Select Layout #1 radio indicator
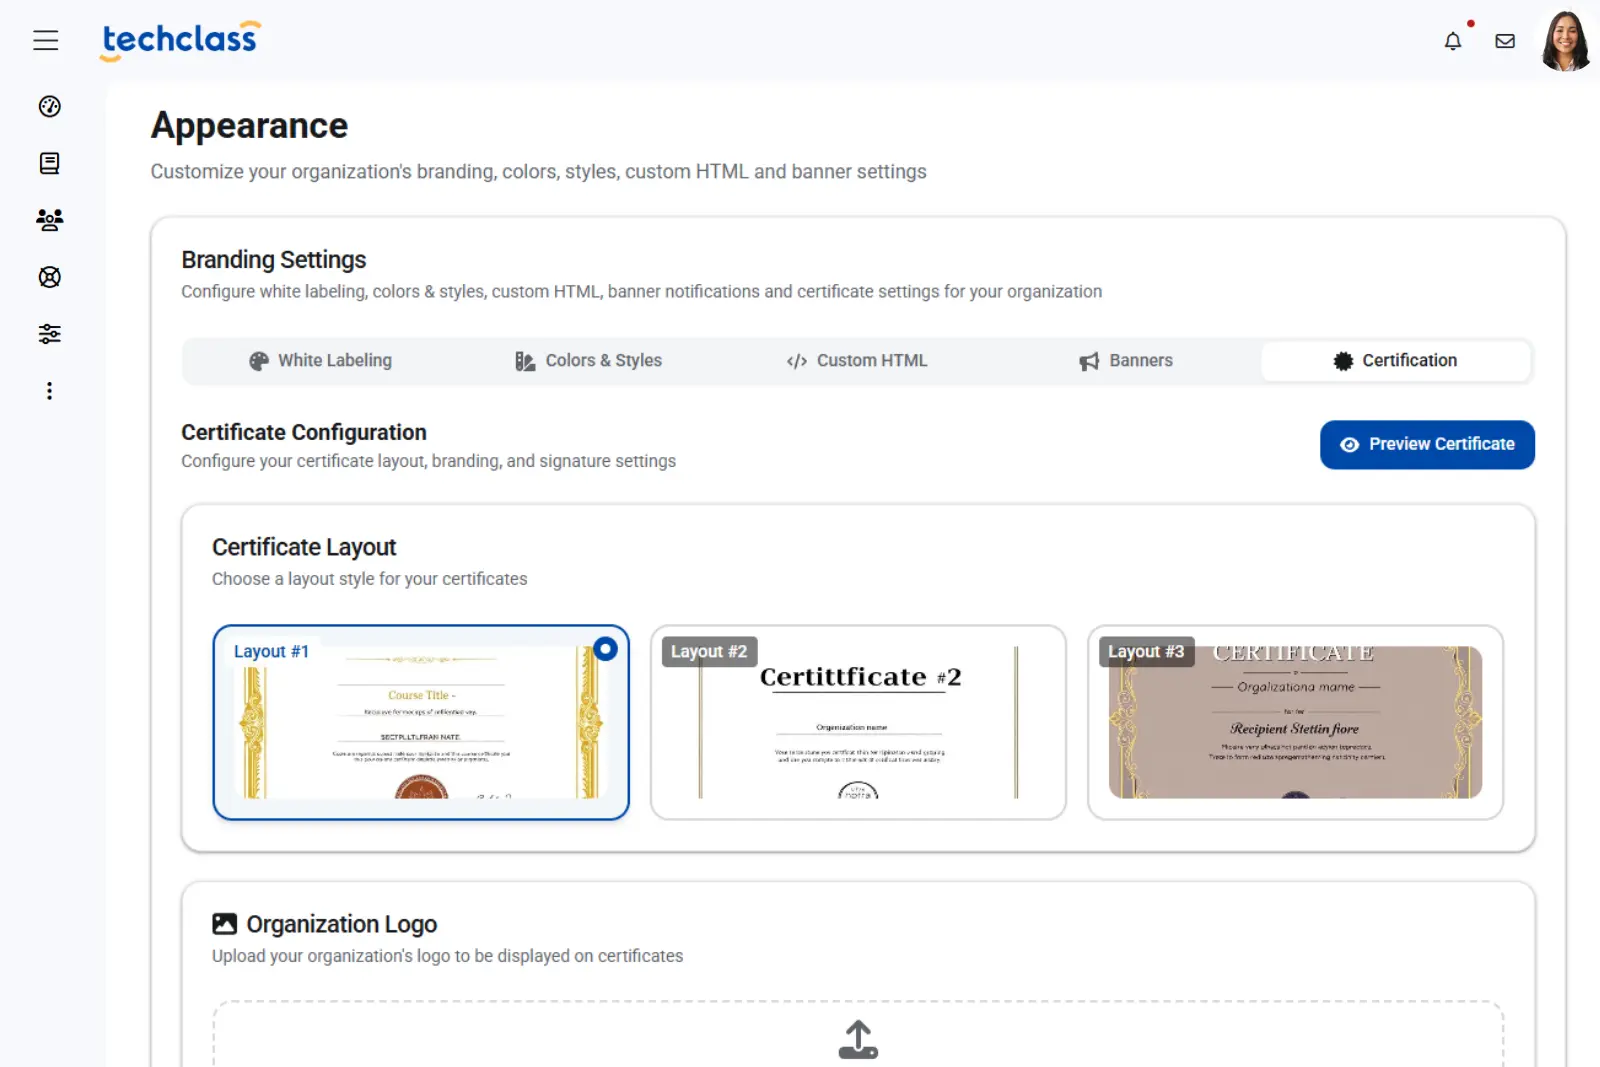 pos(605,649)
